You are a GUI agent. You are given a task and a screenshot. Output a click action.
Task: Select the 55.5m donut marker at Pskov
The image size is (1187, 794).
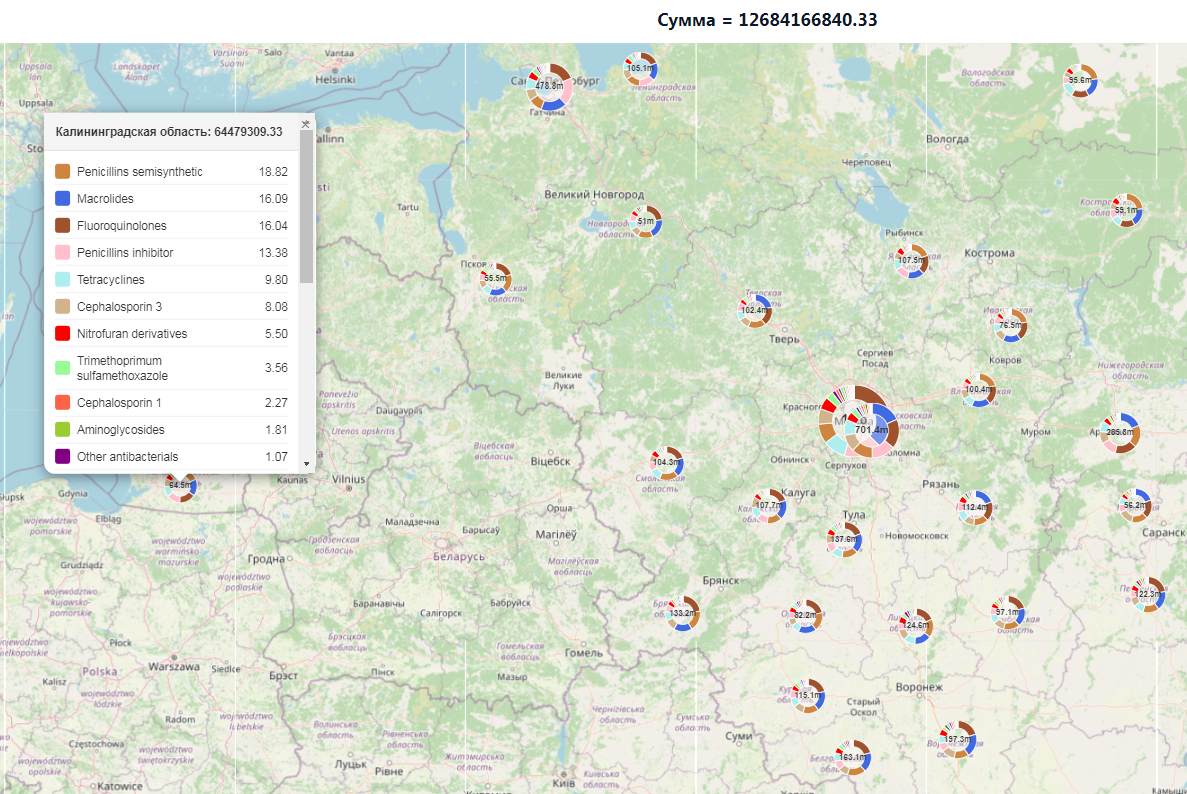tap(495, 279)
